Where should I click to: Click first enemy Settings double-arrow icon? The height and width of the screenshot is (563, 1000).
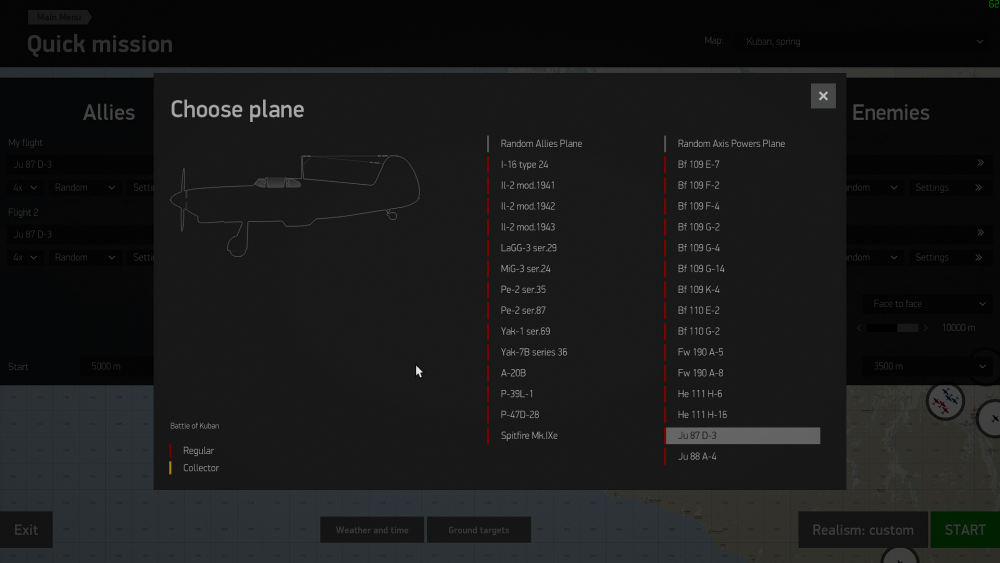click(x=978, y=187)
